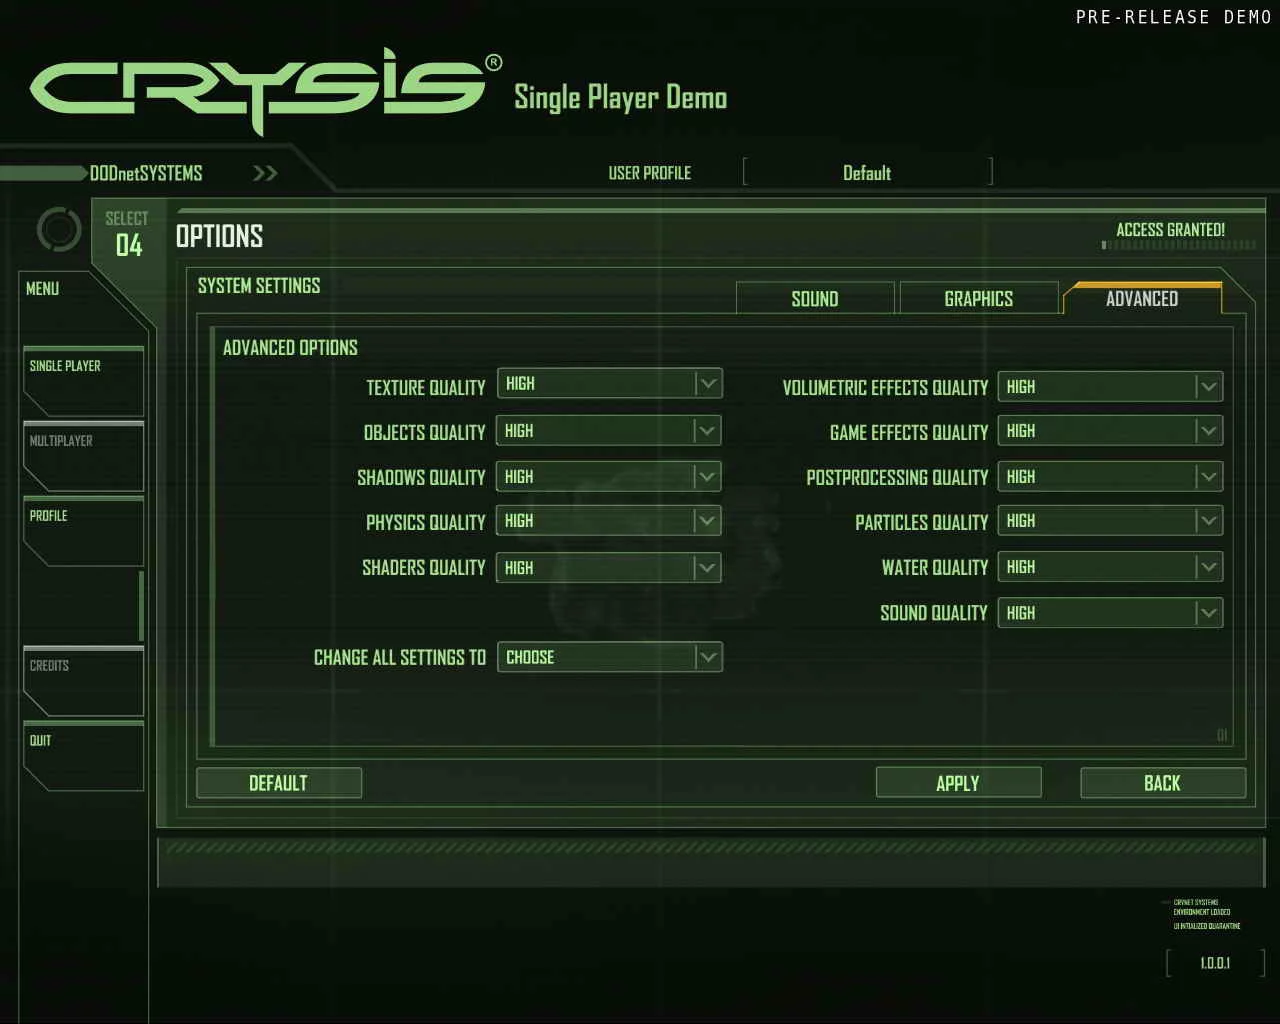Open the Texture Quality dropdown
The width and height of the screenshot is (1280, 1024).
pyautogui.click(x=609, y=384)
